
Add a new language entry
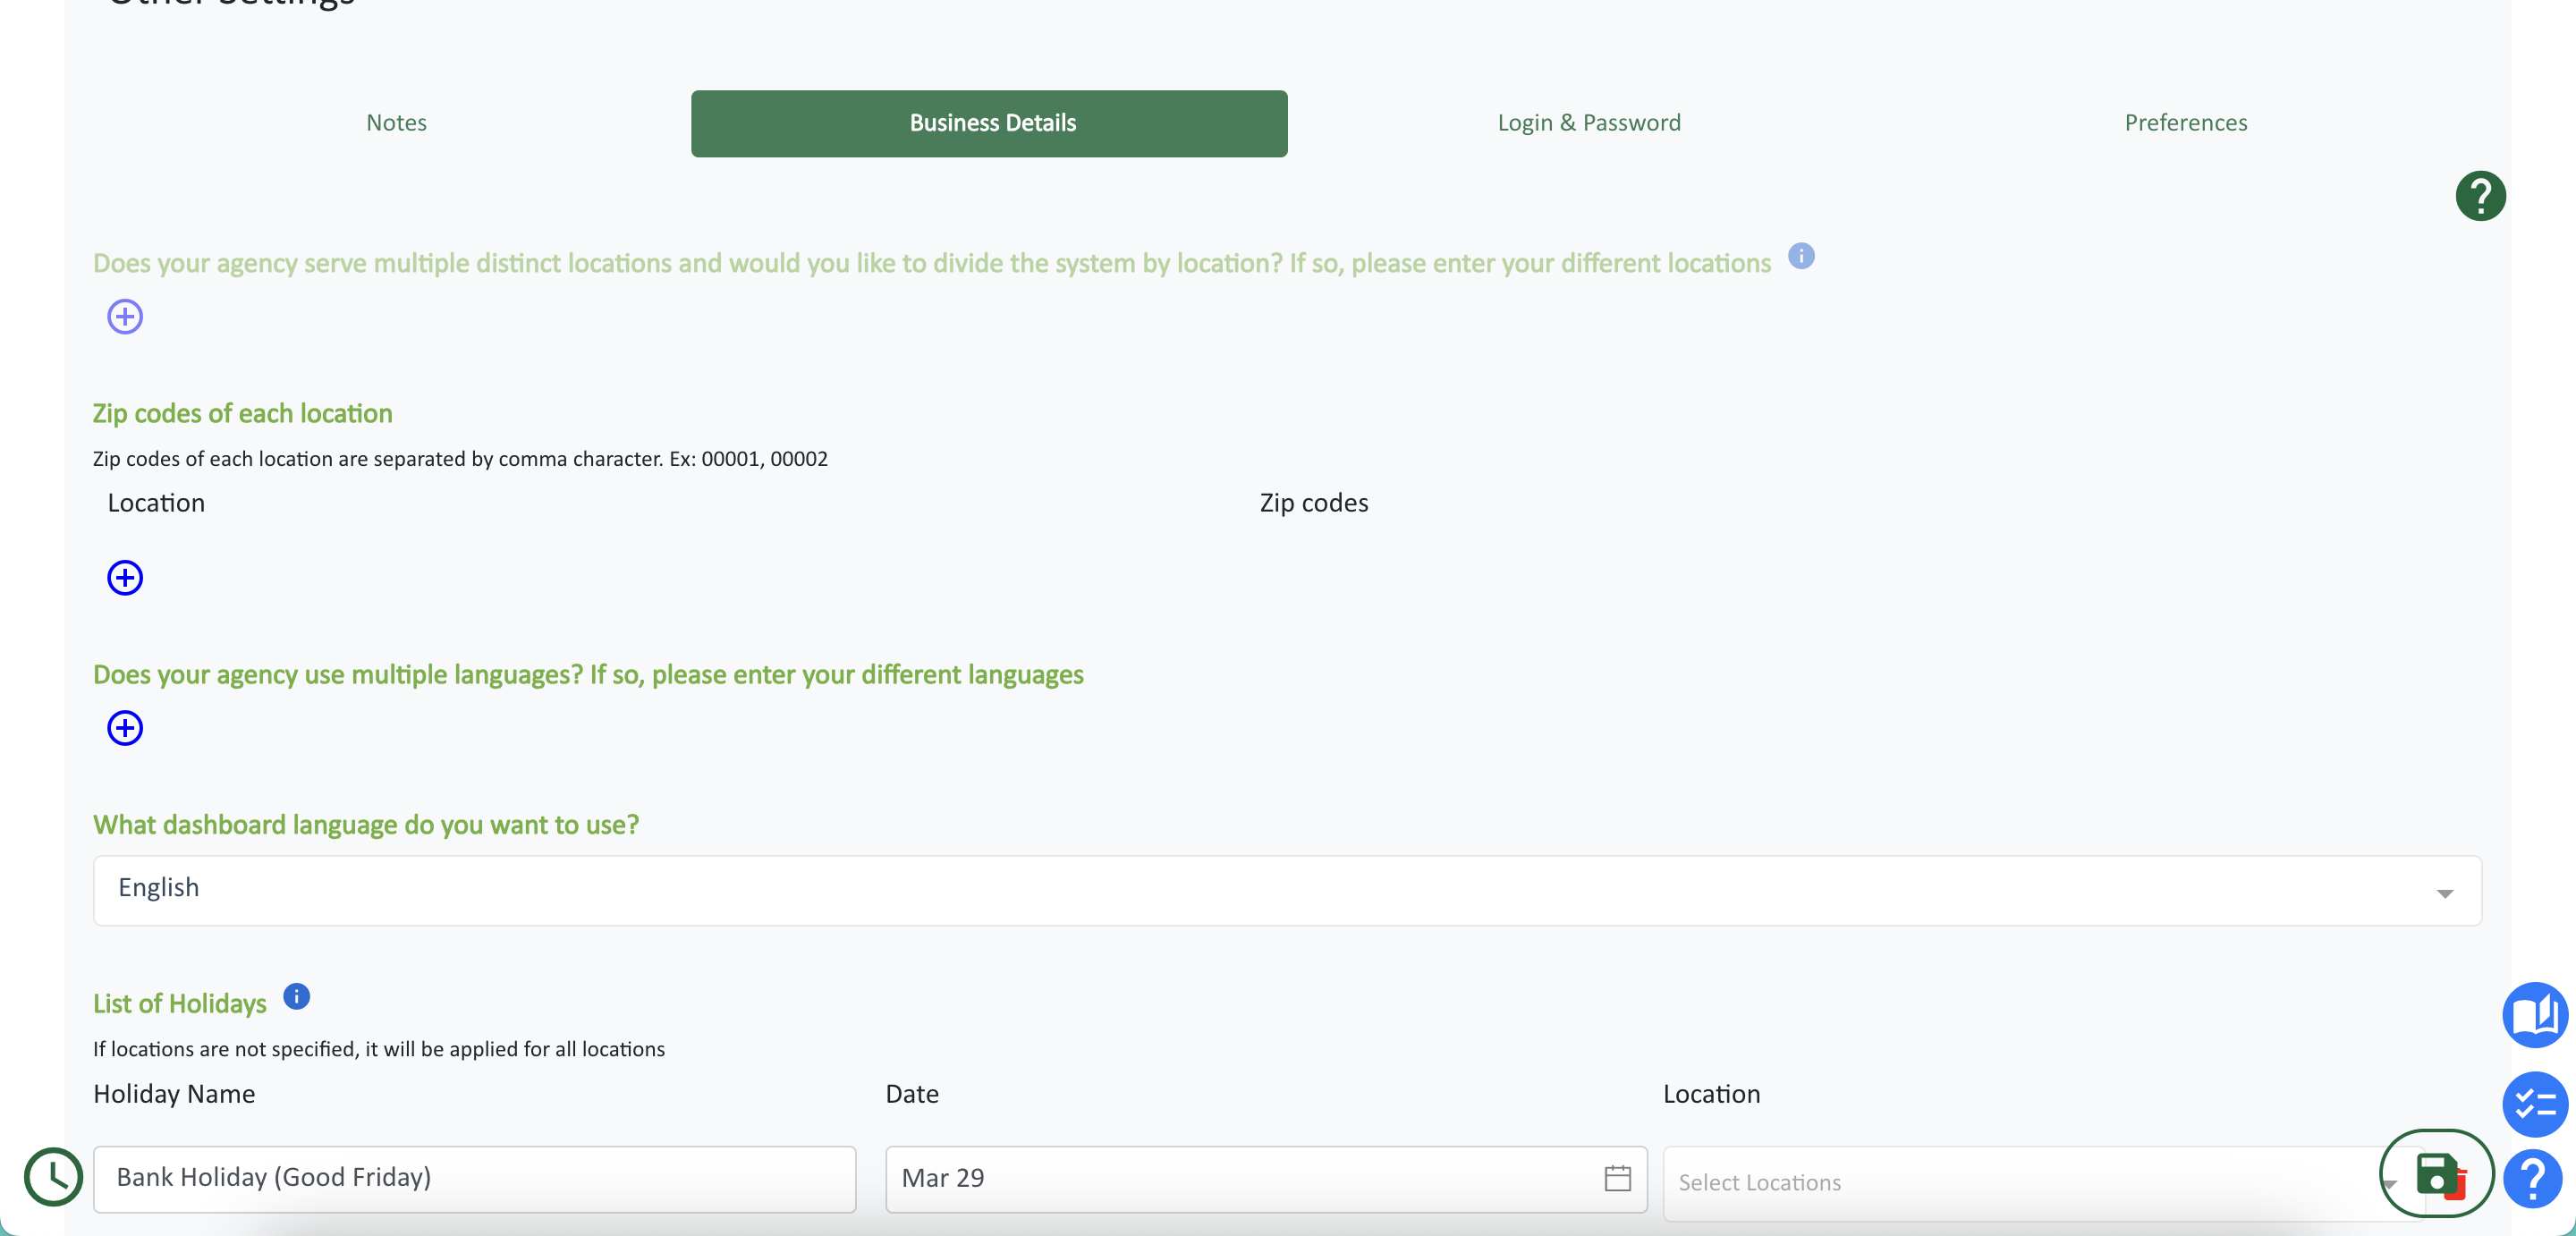point(125,728)
